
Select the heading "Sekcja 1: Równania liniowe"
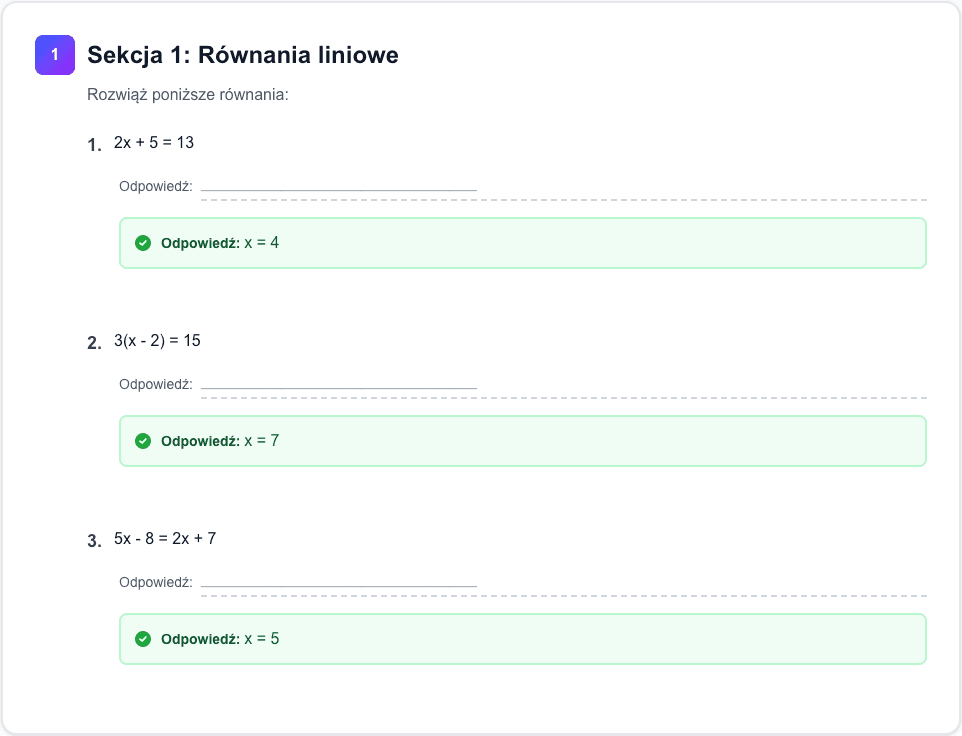pos(243,55)
